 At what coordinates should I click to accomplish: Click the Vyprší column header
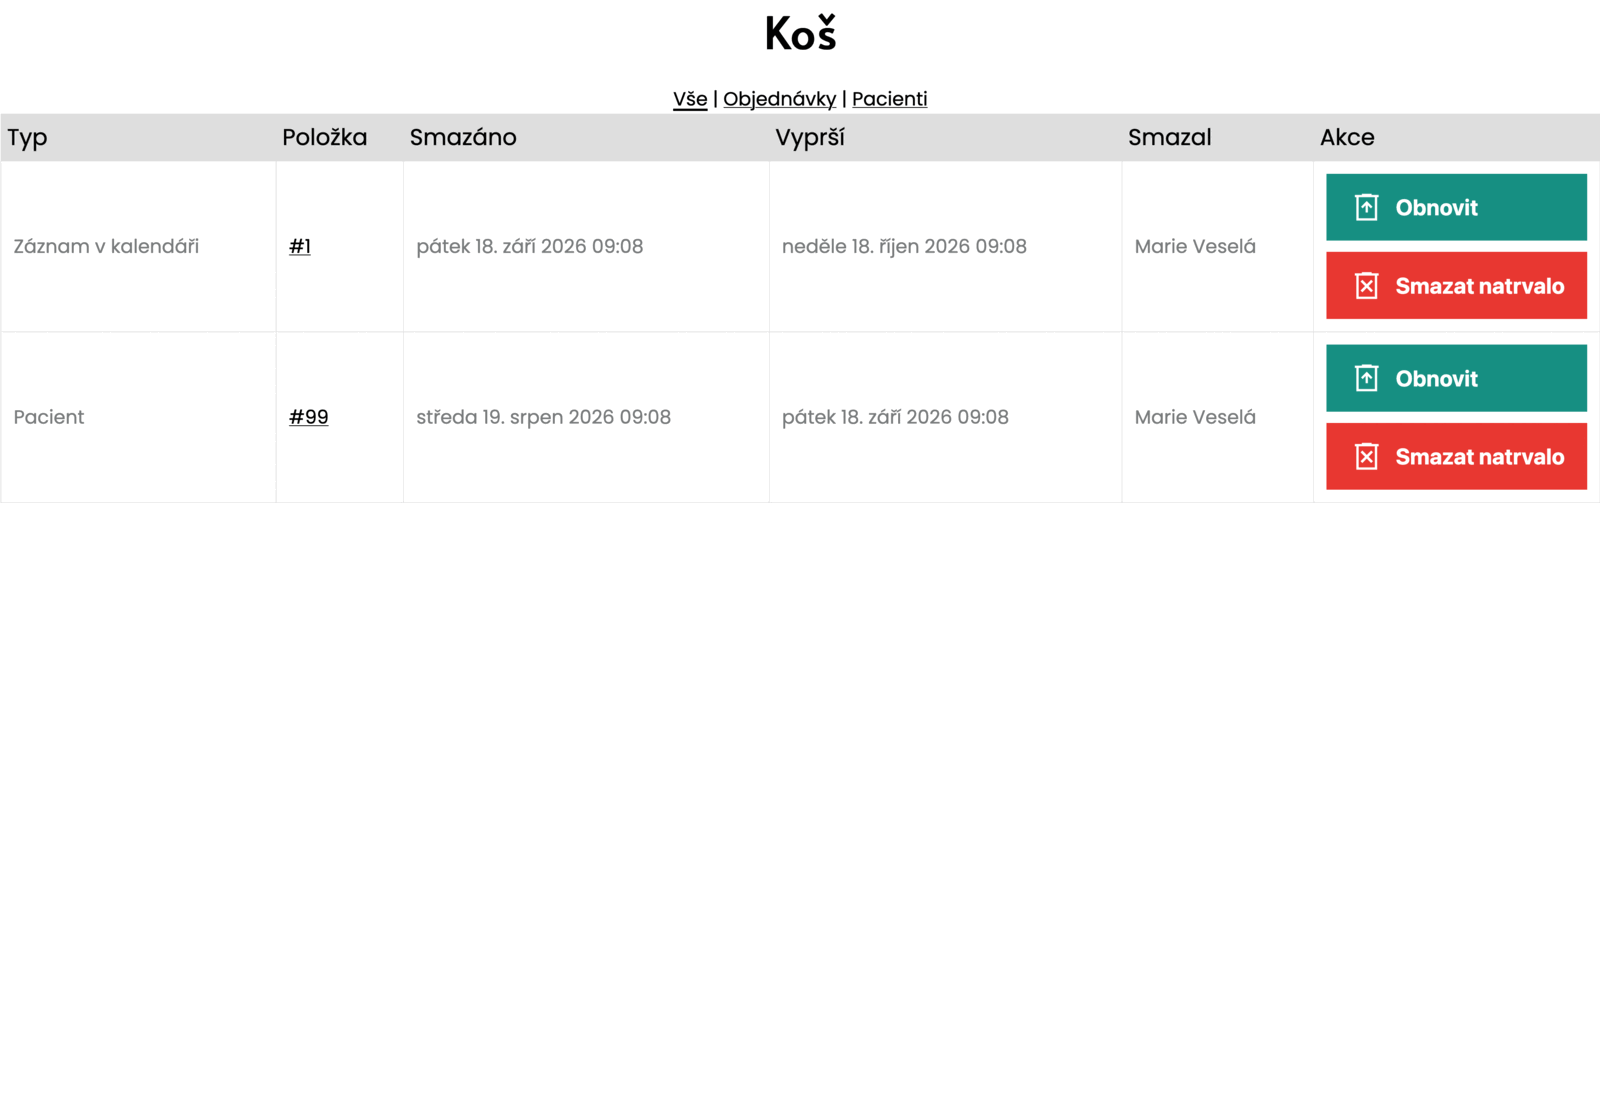pyautogui.click(x=810, y=138)
